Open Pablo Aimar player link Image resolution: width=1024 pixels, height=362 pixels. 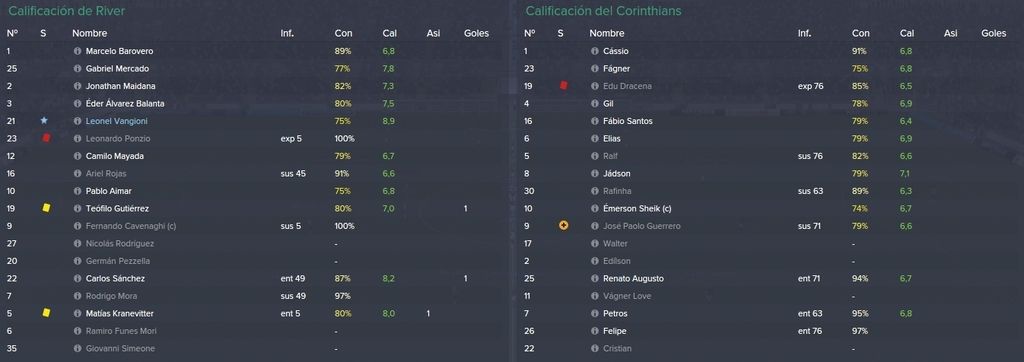point(108,191)
